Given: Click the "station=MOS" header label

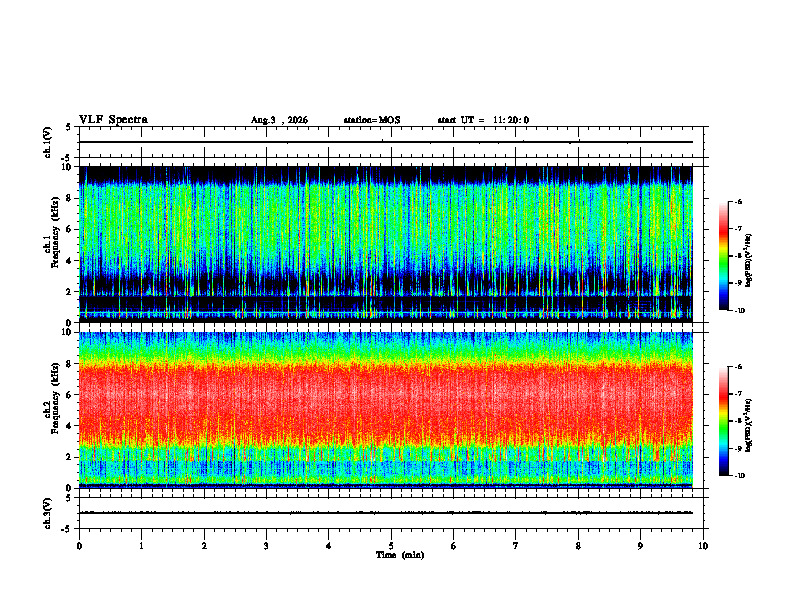Looking at the screenshot, I should tap(372, 120).
